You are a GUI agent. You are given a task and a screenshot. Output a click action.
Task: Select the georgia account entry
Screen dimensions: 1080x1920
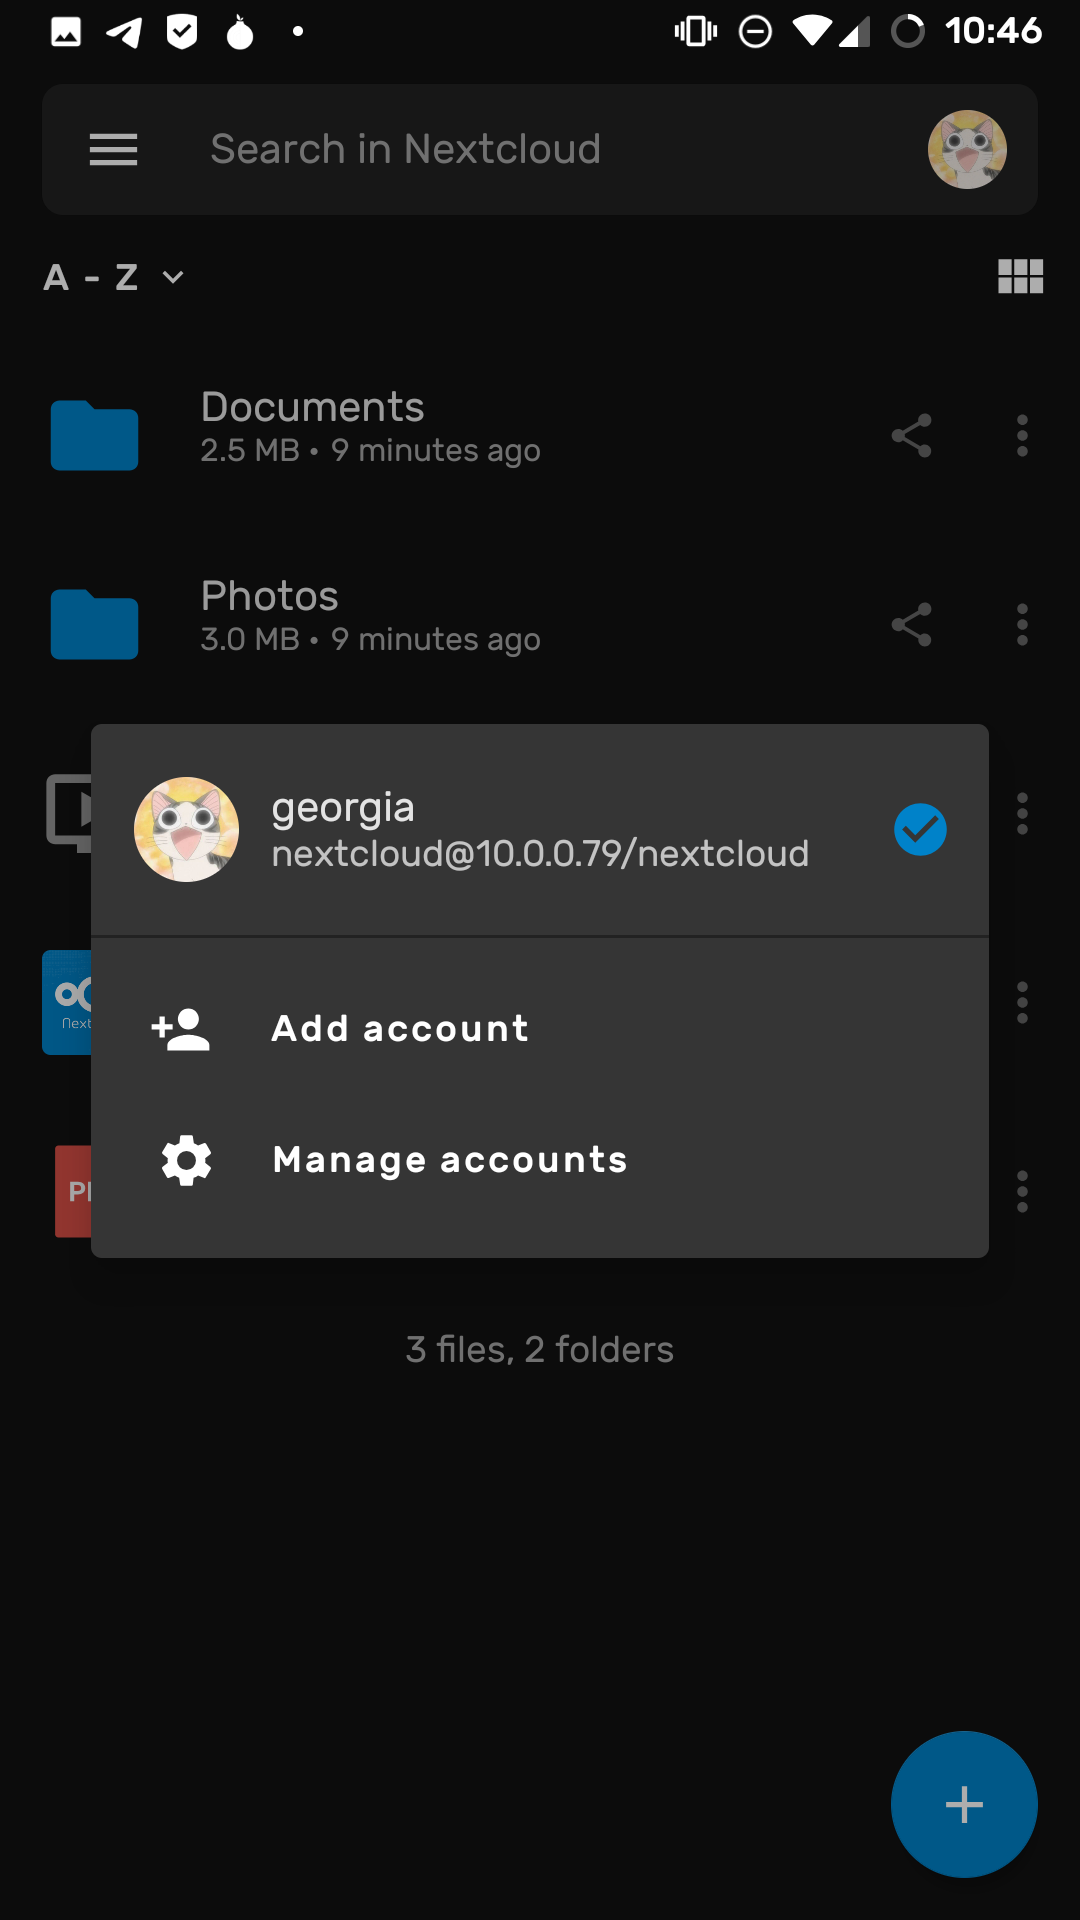click(x=540, y=830)
